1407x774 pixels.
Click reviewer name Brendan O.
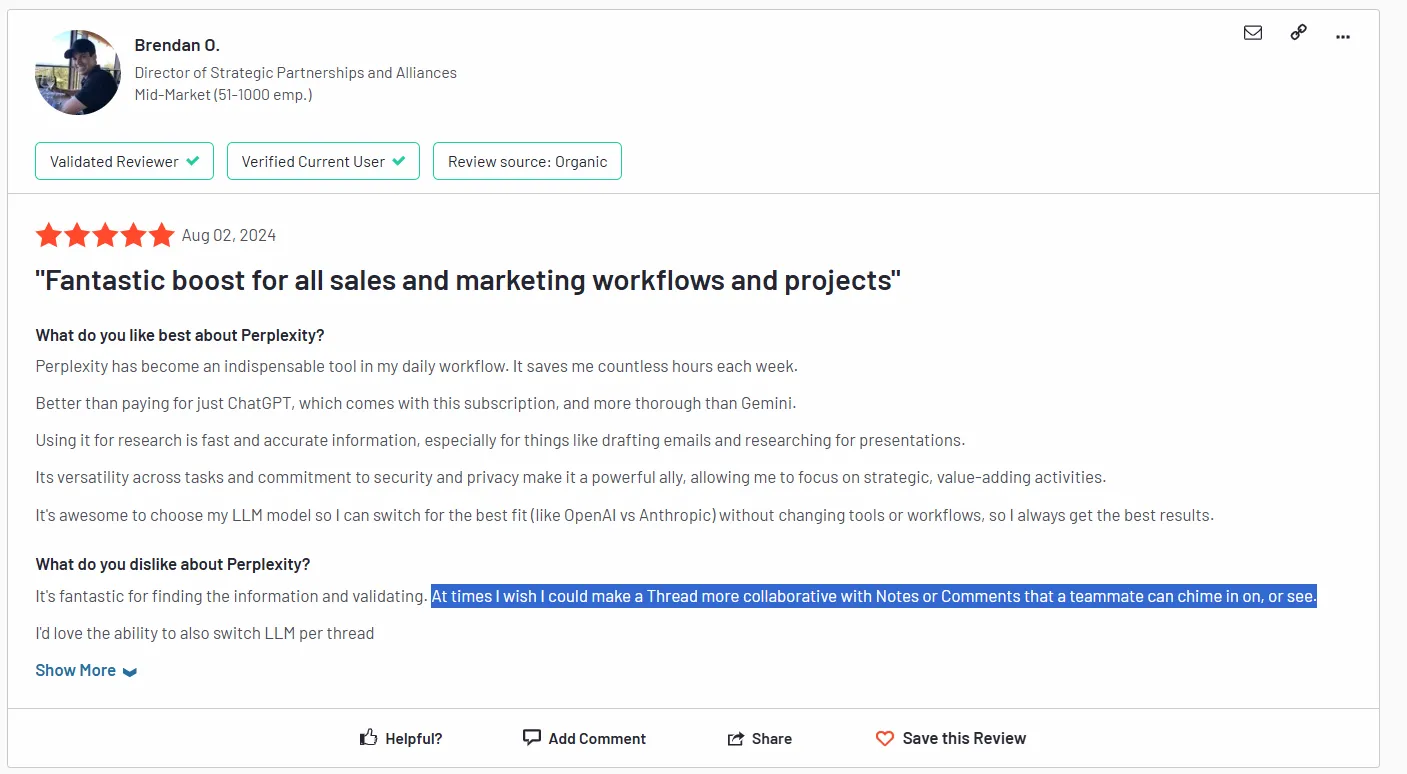pos(177,45)
